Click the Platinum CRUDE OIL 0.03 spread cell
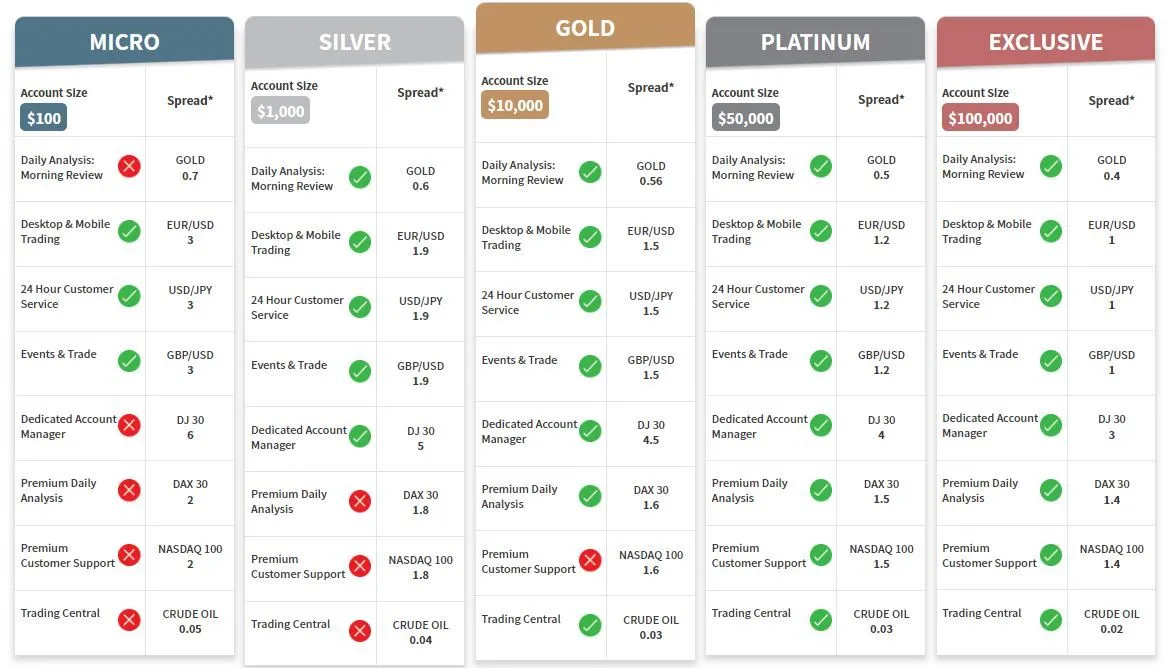This screenshot has width=1173, height=668. (x=881, y=621)
